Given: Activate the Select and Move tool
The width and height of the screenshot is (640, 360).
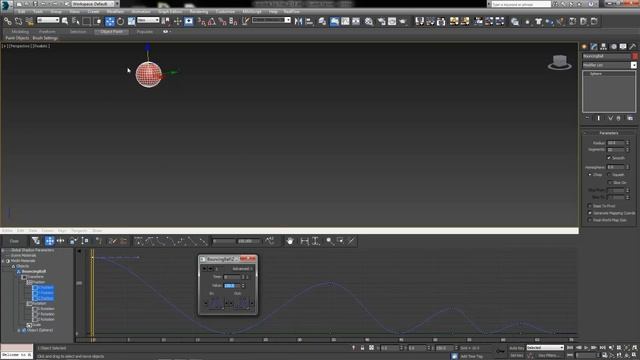Looking at the screenshot, I should 109,21.
